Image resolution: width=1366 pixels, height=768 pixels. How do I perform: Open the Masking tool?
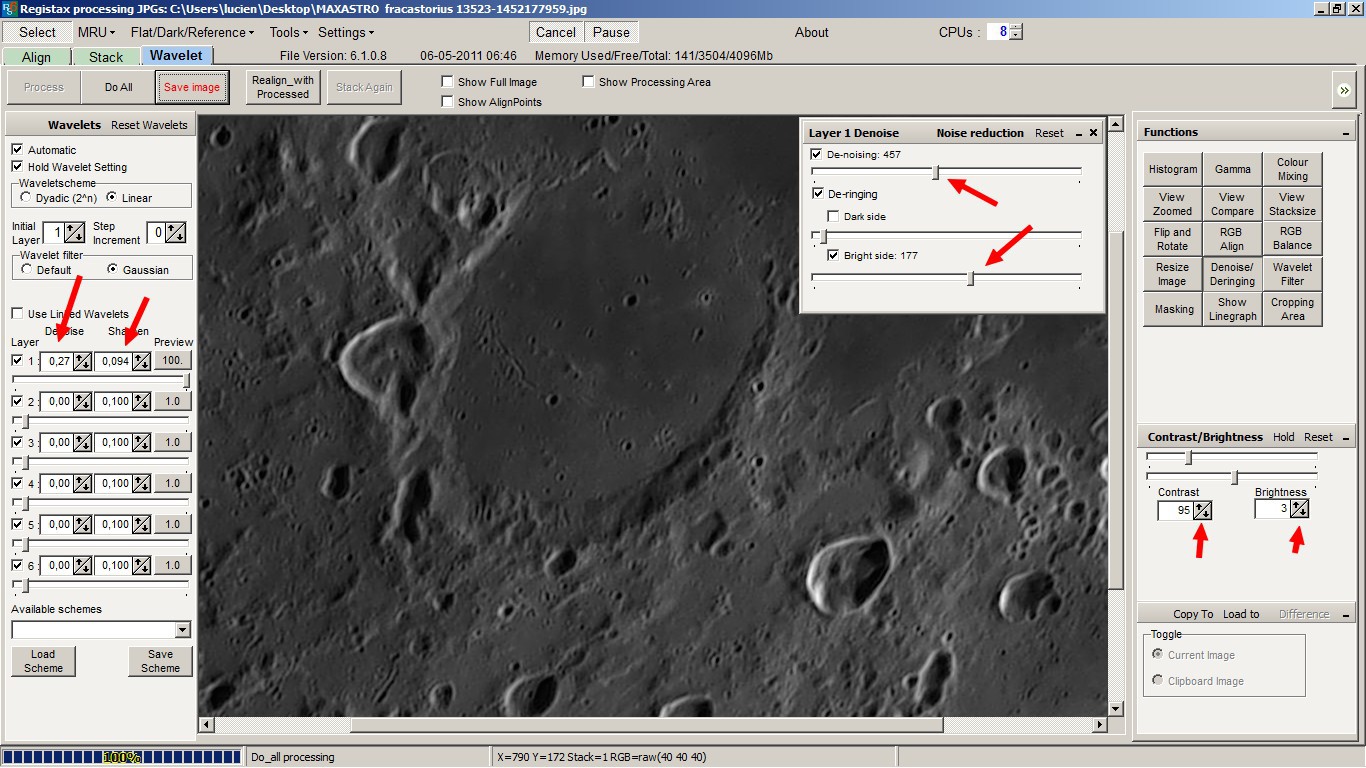pyautogui.click(x=1173, y=309)
